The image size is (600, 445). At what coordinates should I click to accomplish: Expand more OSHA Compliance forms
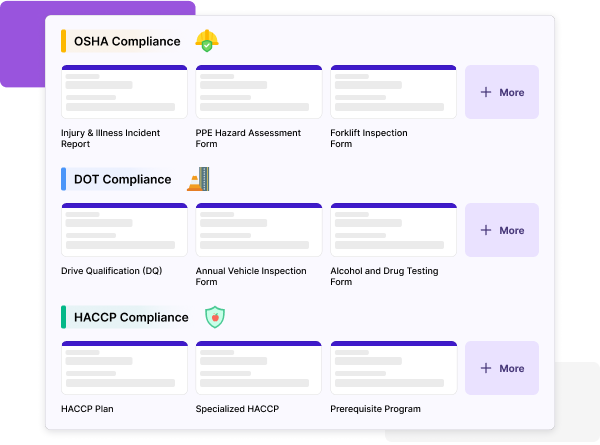point(502,92)
